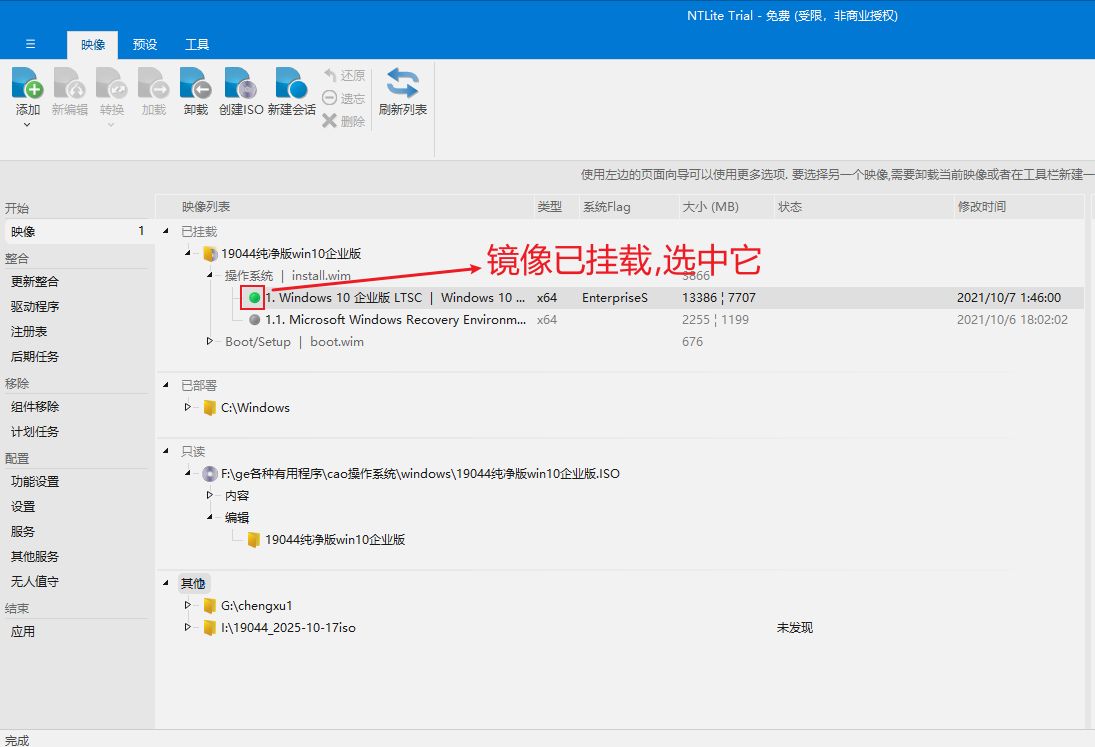Screen dimensions: 1095x747
Task: Open the hamburger menu at top left
Action: tap(31, 44)
